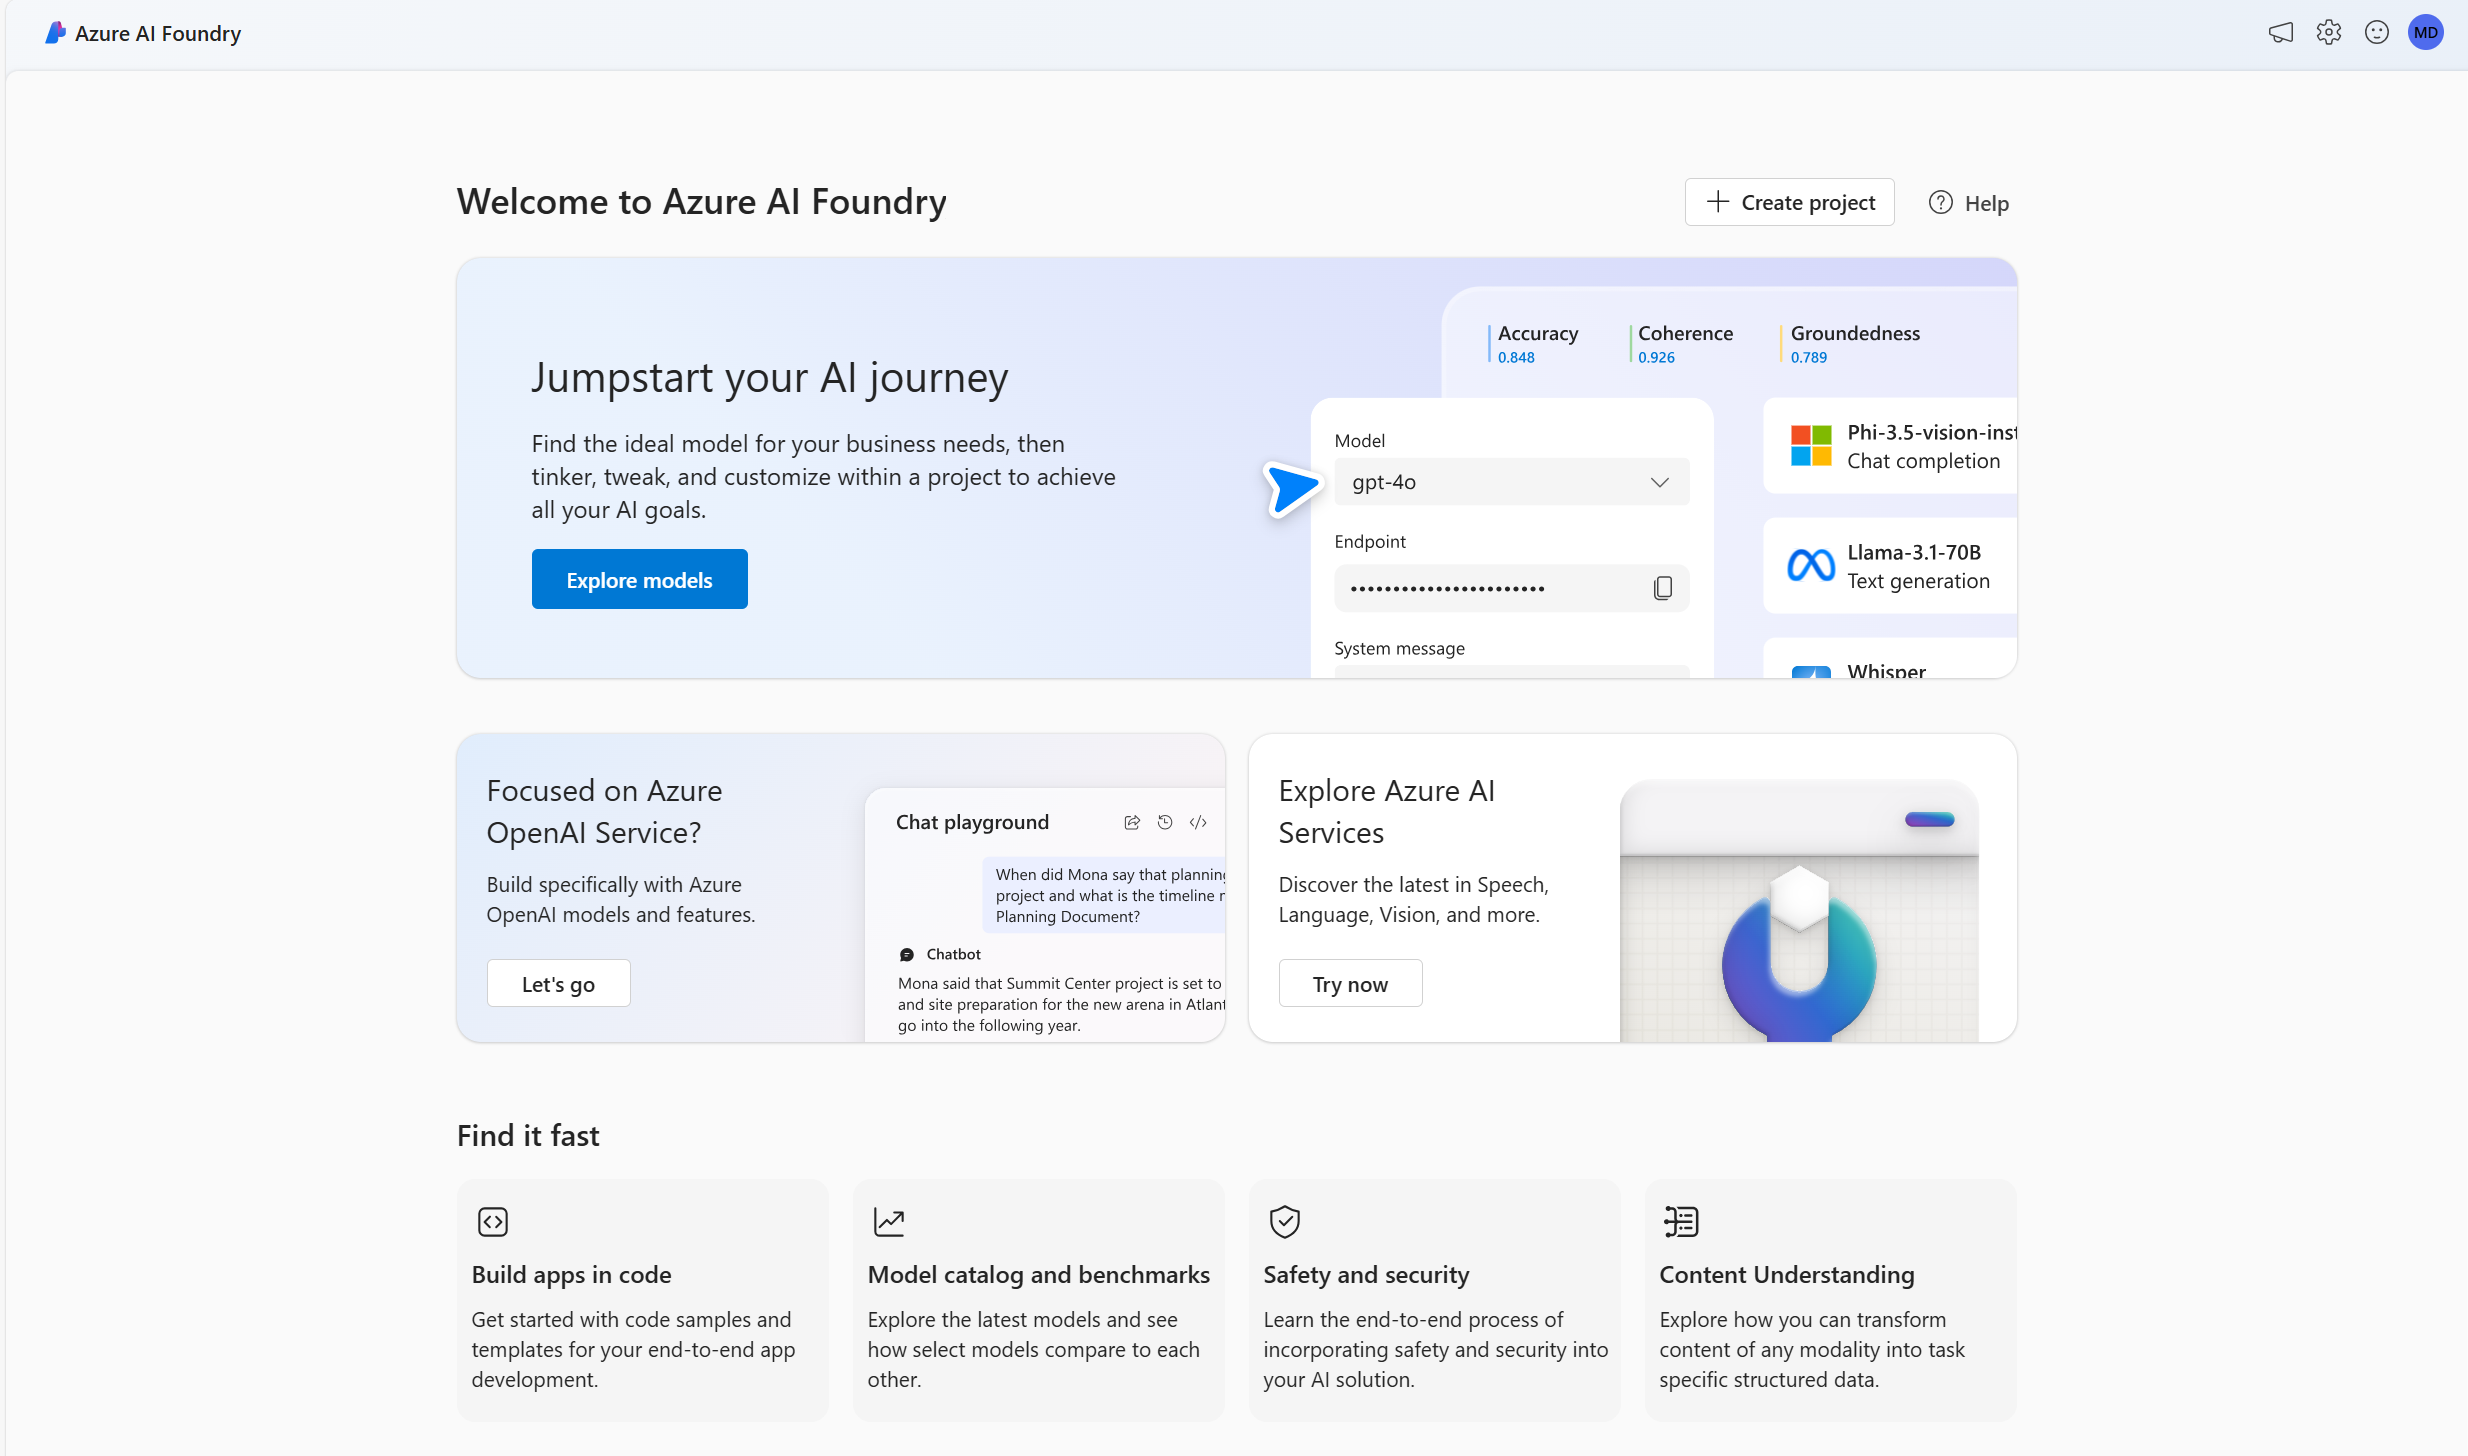Click the Try now button

tap(1351, 983)
